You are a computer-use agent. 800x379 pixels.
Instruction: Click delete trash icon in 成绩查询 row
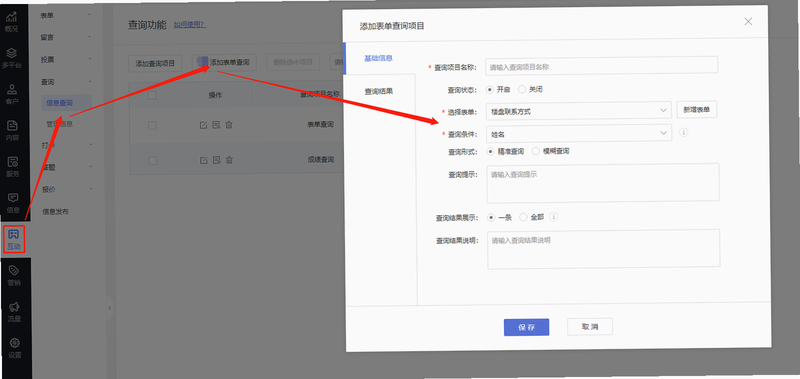229,160
